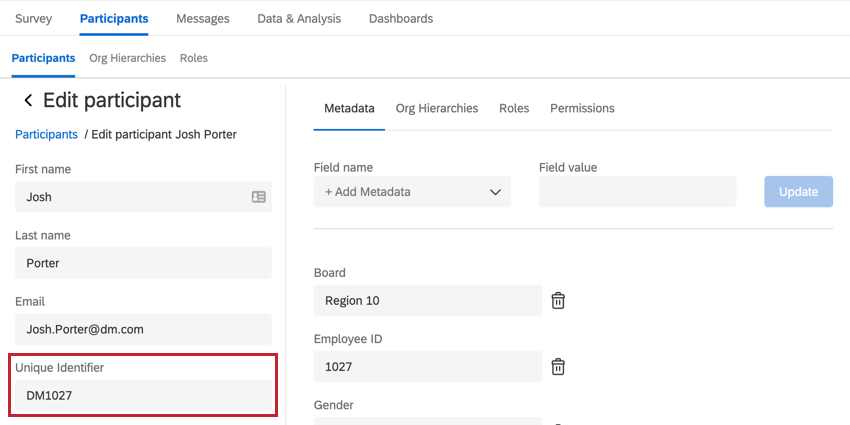Open the Data & Analysis tab
The width and height of the screenshot is (850, 425).
tap(298, 18)
